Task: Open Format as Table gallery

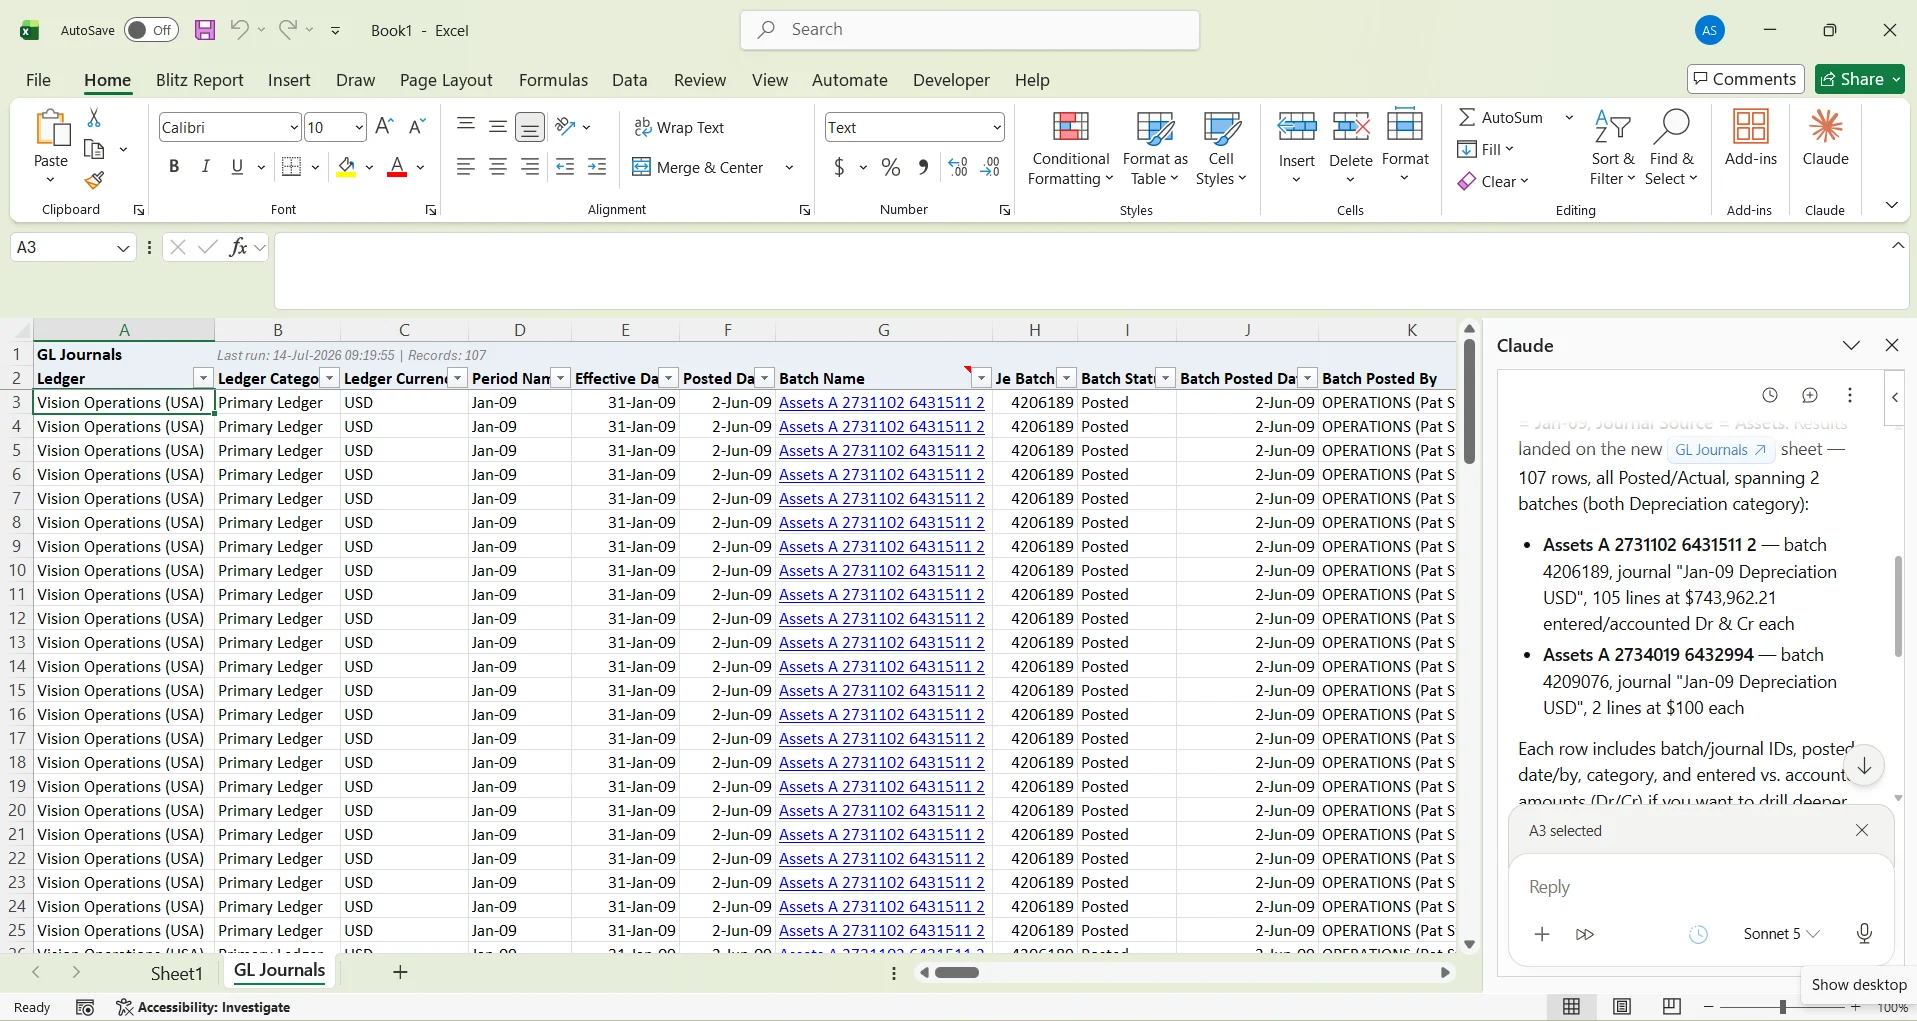Action: (x=1155, y=148)
